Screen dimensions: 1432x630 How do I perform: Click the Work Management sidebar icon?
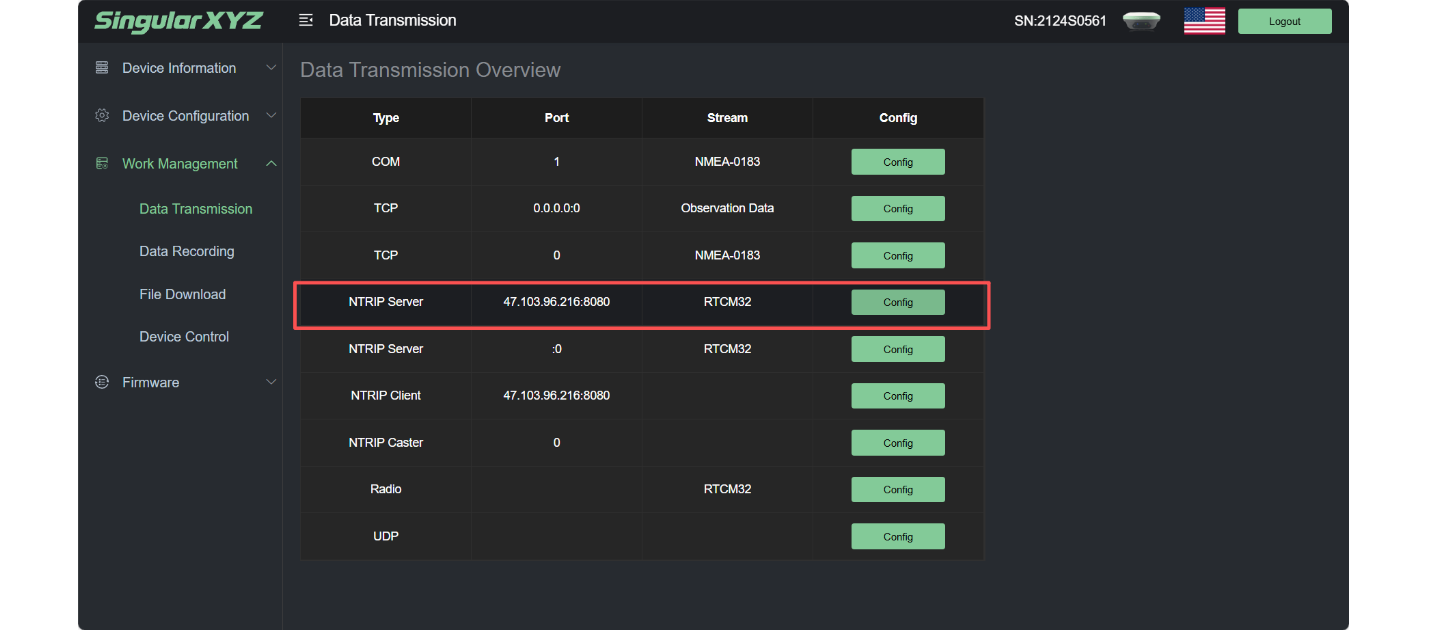(x=102, y=164)
